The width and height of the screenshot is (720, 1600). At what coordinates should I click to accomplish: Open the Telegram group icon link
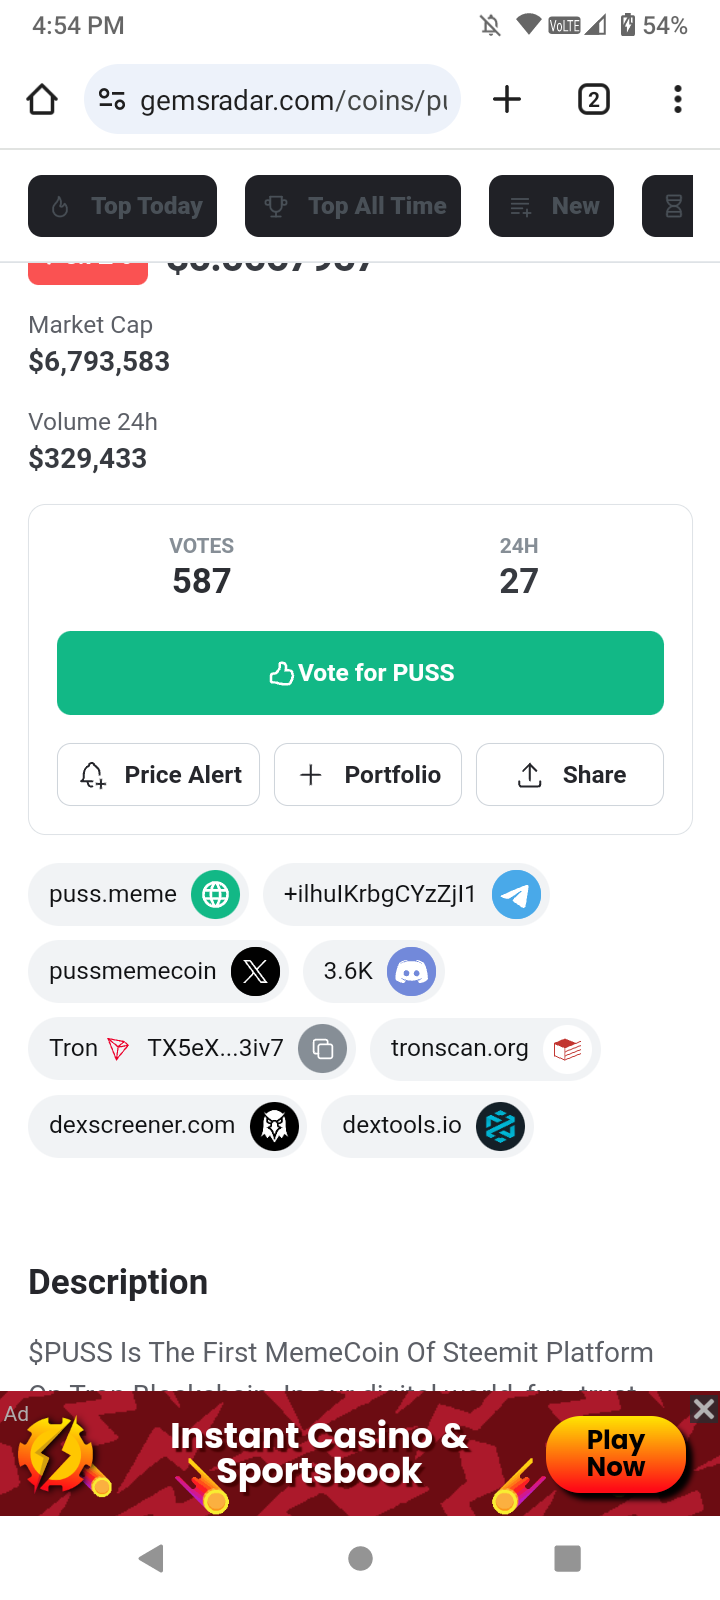tap(516, 894)
